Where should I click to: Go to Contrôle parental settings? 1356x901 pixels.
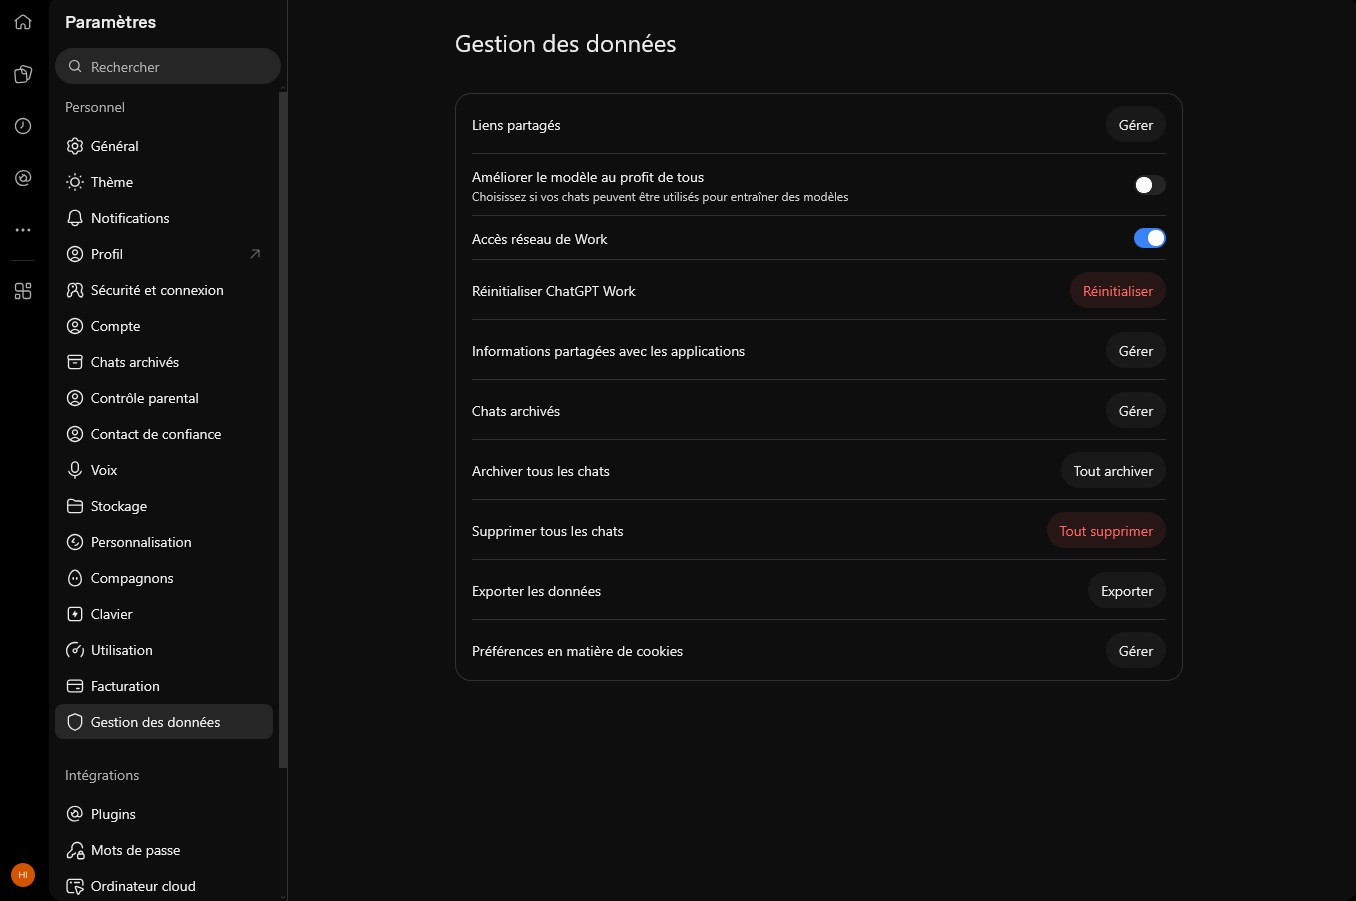[164, 398]
